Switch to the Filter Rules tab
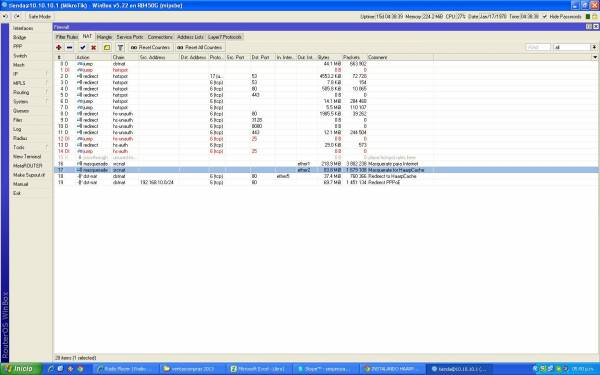 coord(67,37)
